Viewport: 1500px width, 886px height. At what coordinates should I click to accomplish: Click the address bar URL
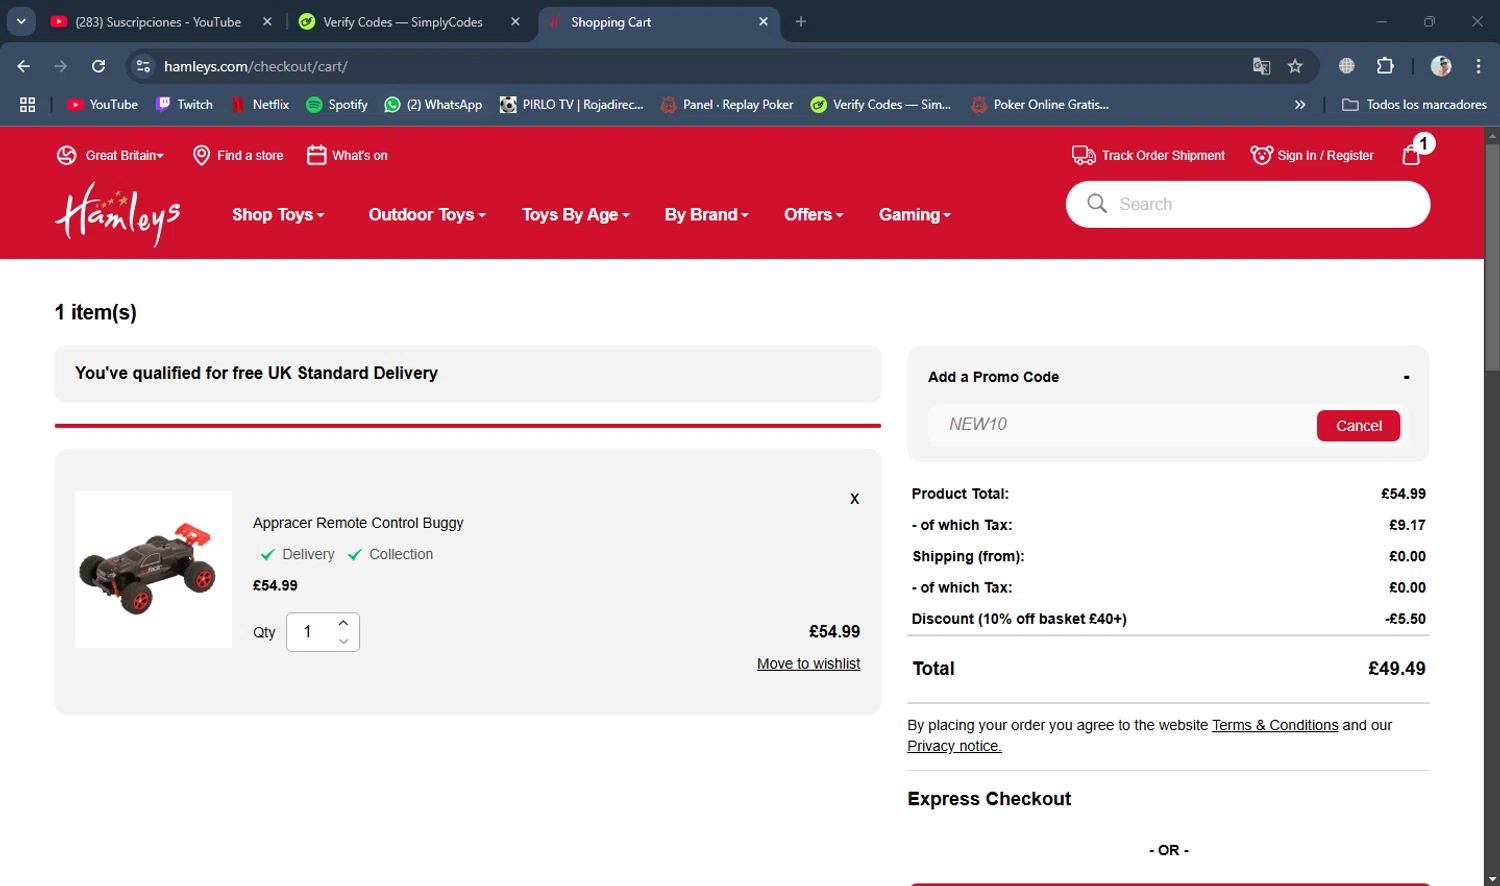(x=256, y=66)
